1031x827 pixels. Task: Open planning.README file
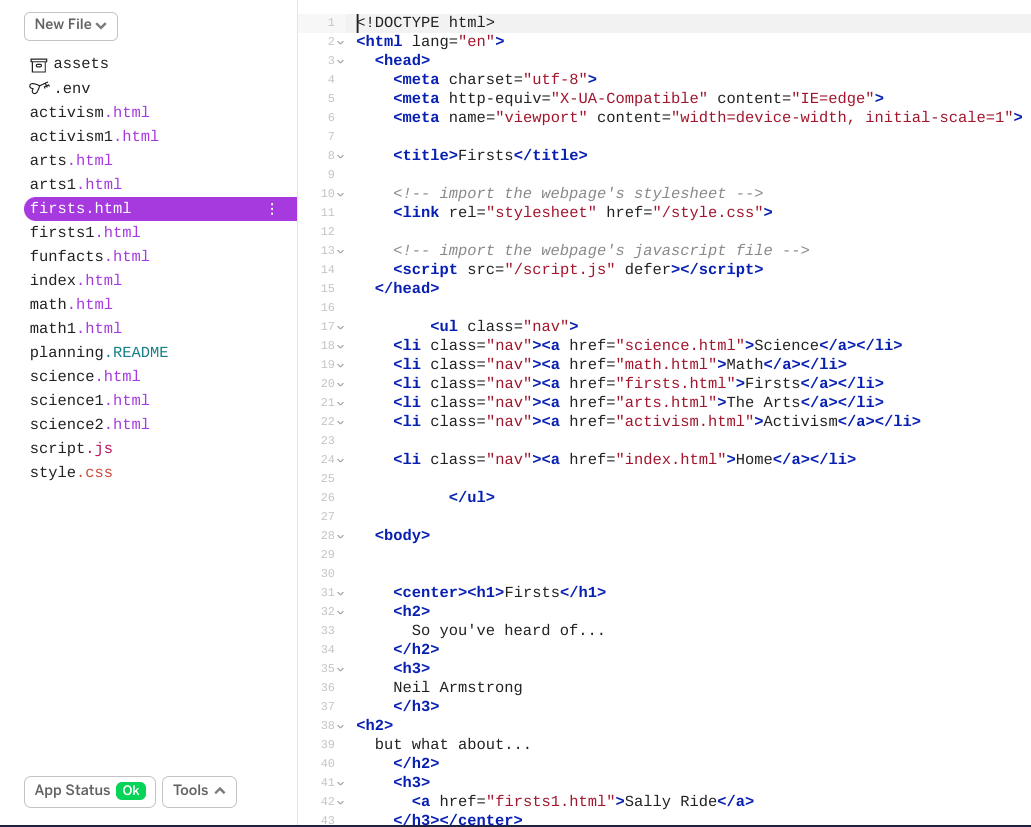(99, 352)
